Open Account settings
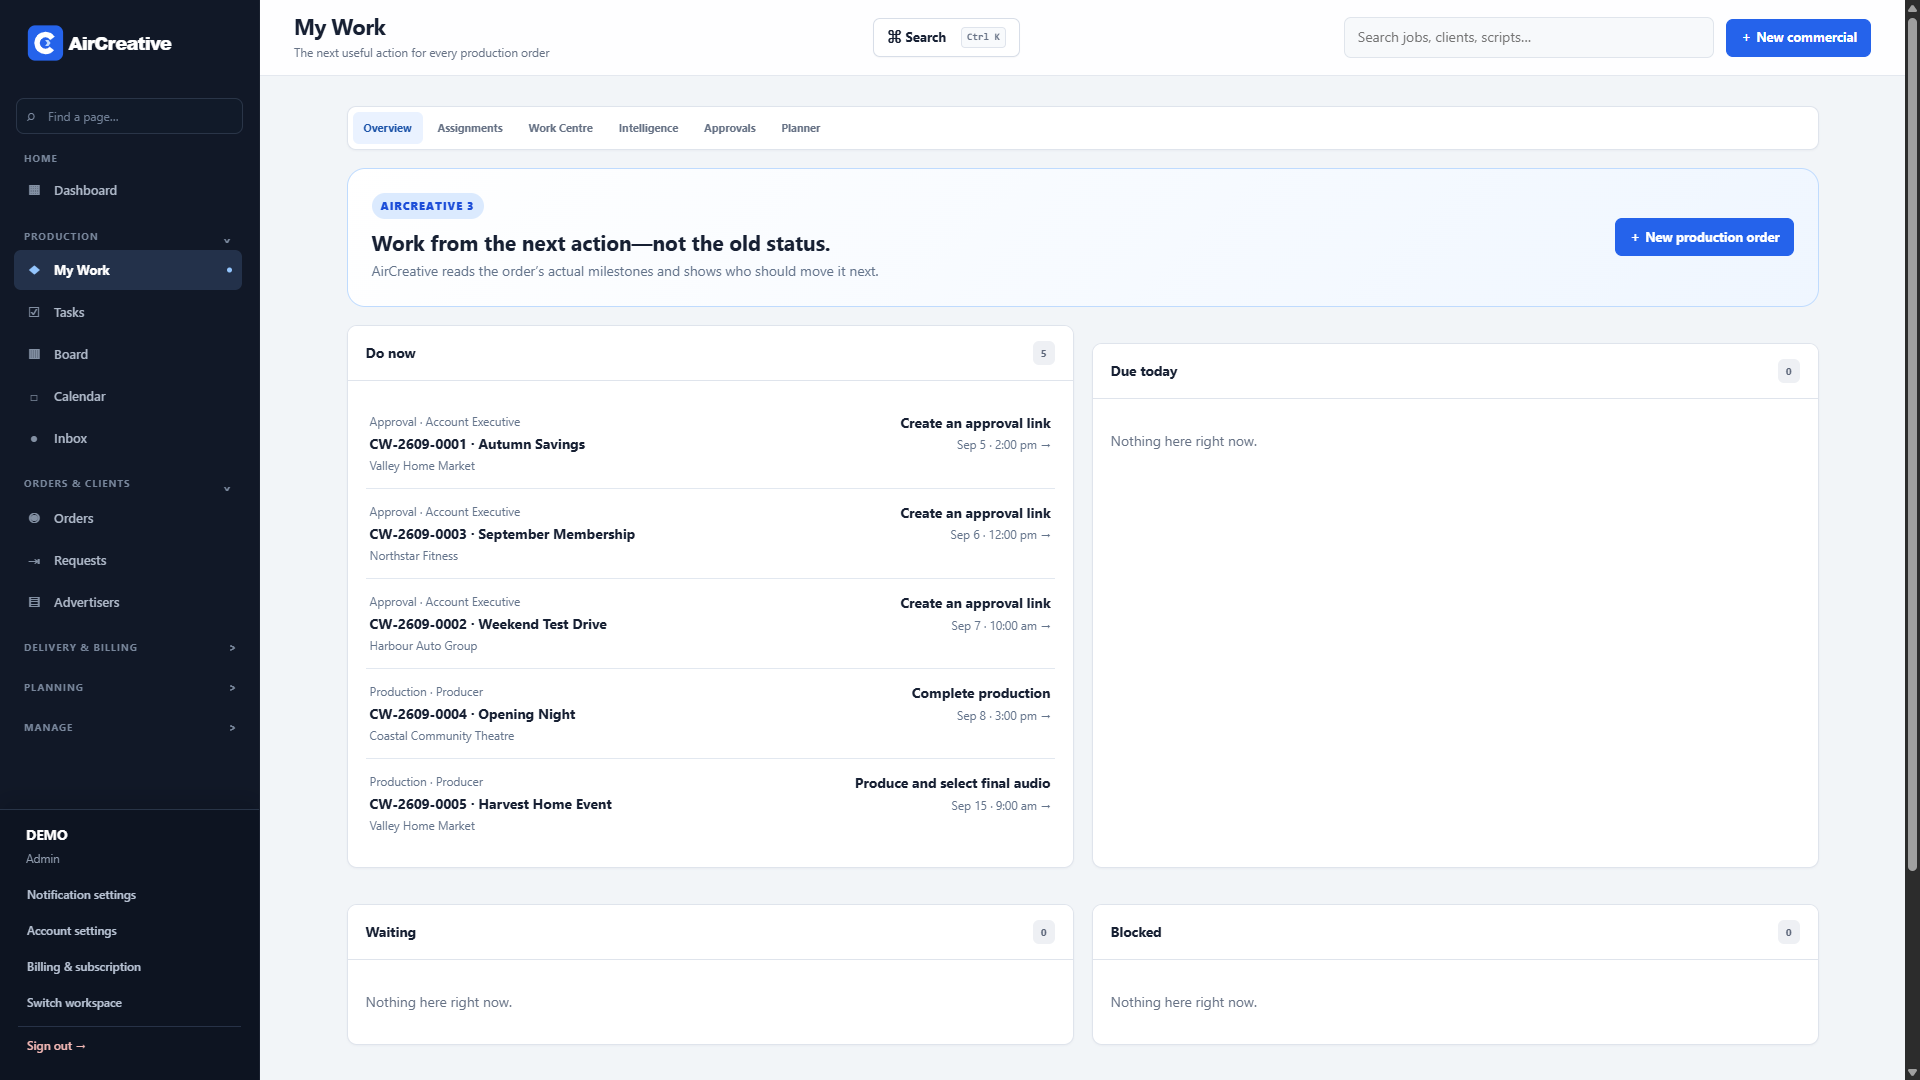This screenshot has width=1920, height=1080. click(x=71, y=931)
